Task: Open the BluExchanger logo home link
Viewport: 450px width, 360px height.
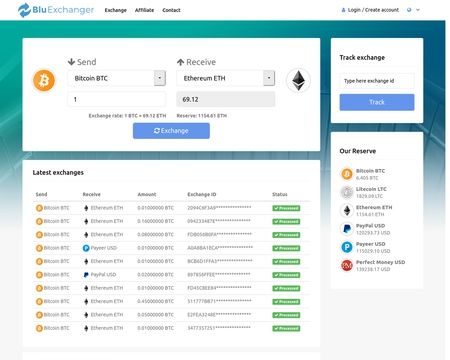Action: pyautogui.click(x=56, y=10)
